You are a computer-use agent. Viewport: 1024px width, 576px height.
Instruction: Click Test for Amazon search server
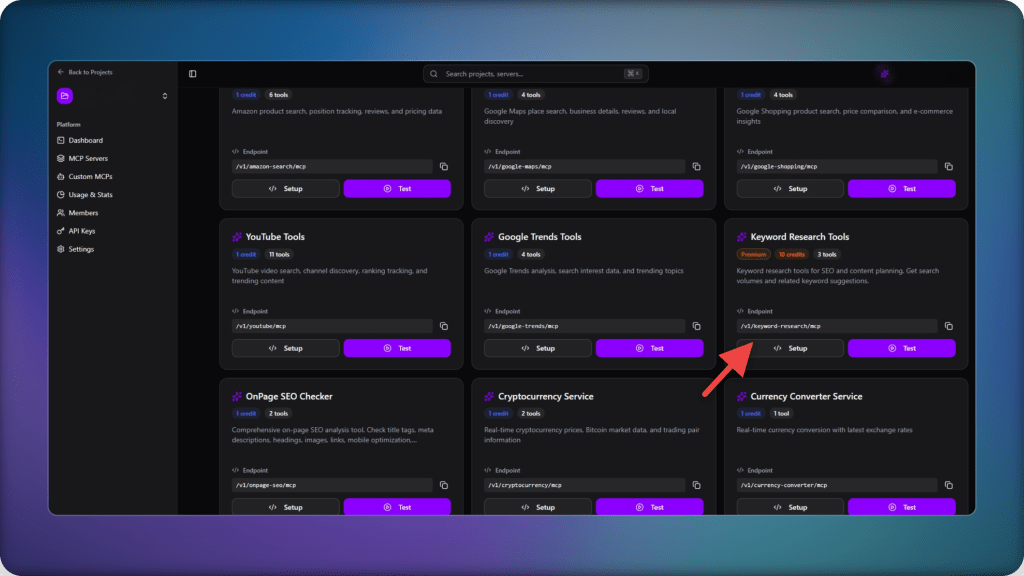pyautogui.click(x=397, y=189)
